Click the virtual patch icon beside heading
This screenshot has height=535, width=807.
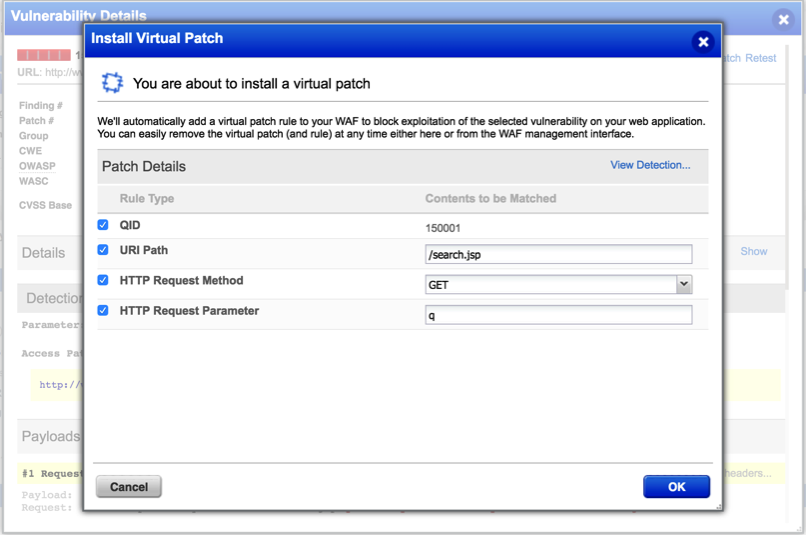tap(112, 83)
